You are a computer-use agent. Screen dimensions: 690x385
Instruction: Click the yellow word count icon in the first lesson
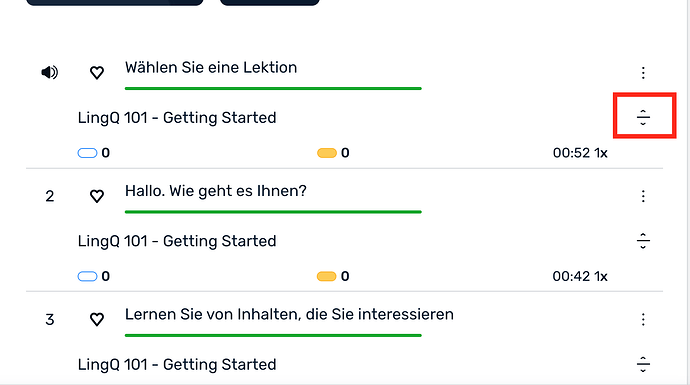(x=327, y=153)
